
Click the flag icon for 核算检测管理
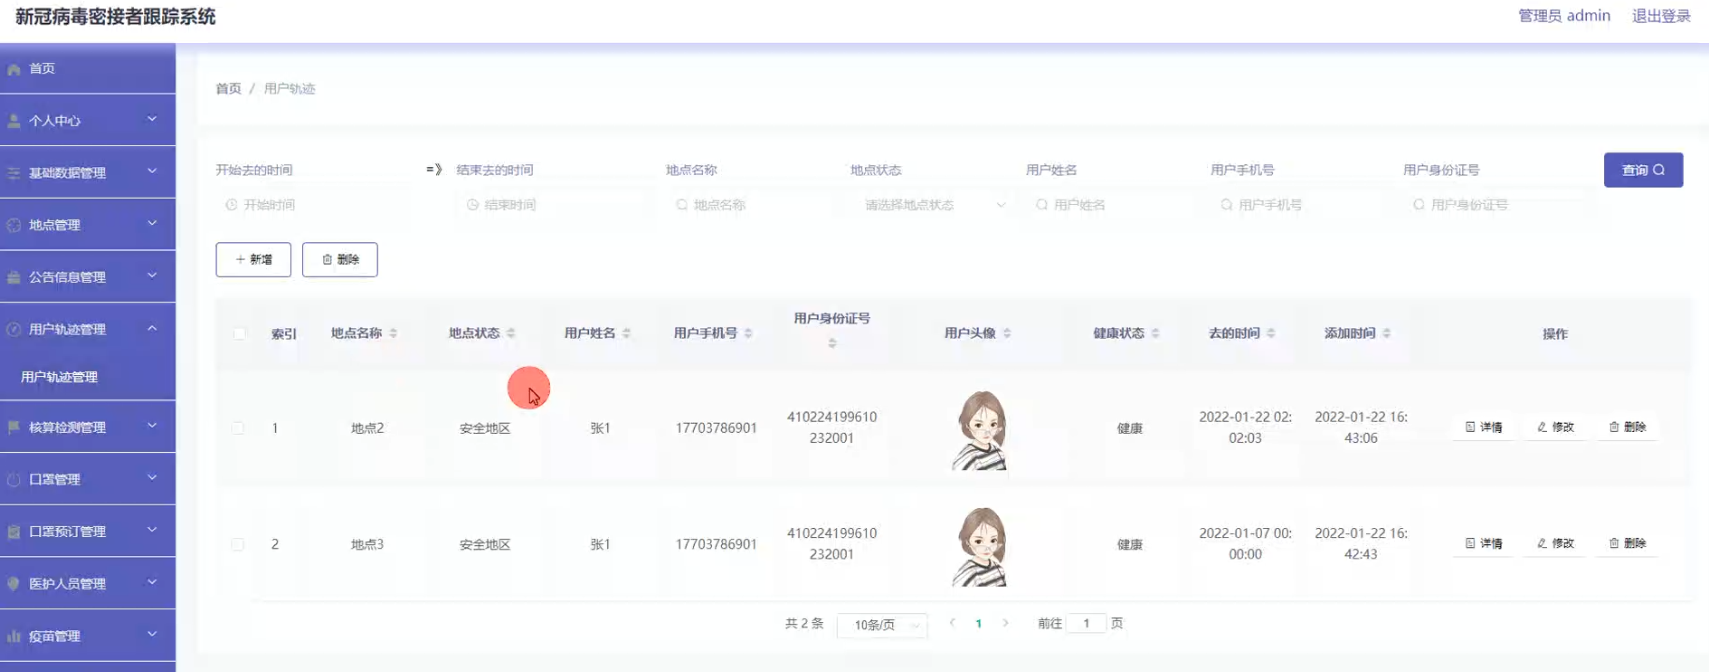click(x=14, y=427)
